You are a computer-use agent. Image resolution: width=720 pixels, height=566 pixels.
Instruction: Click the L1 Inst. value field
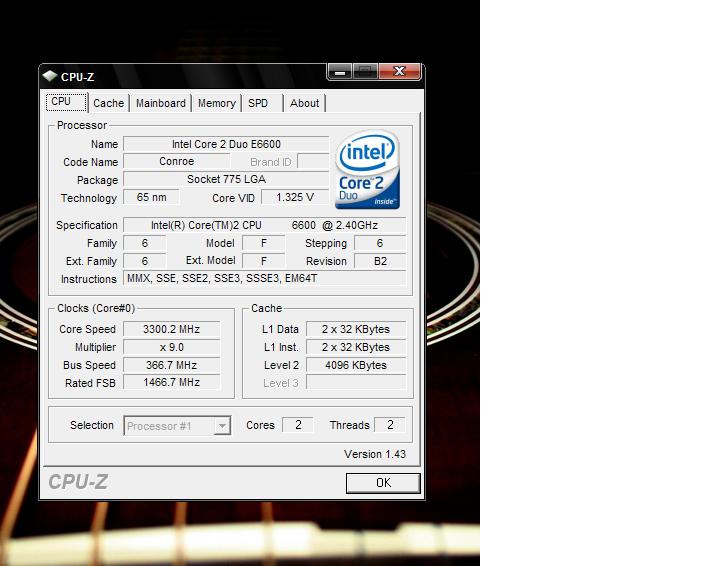click(x=356, y=347)
